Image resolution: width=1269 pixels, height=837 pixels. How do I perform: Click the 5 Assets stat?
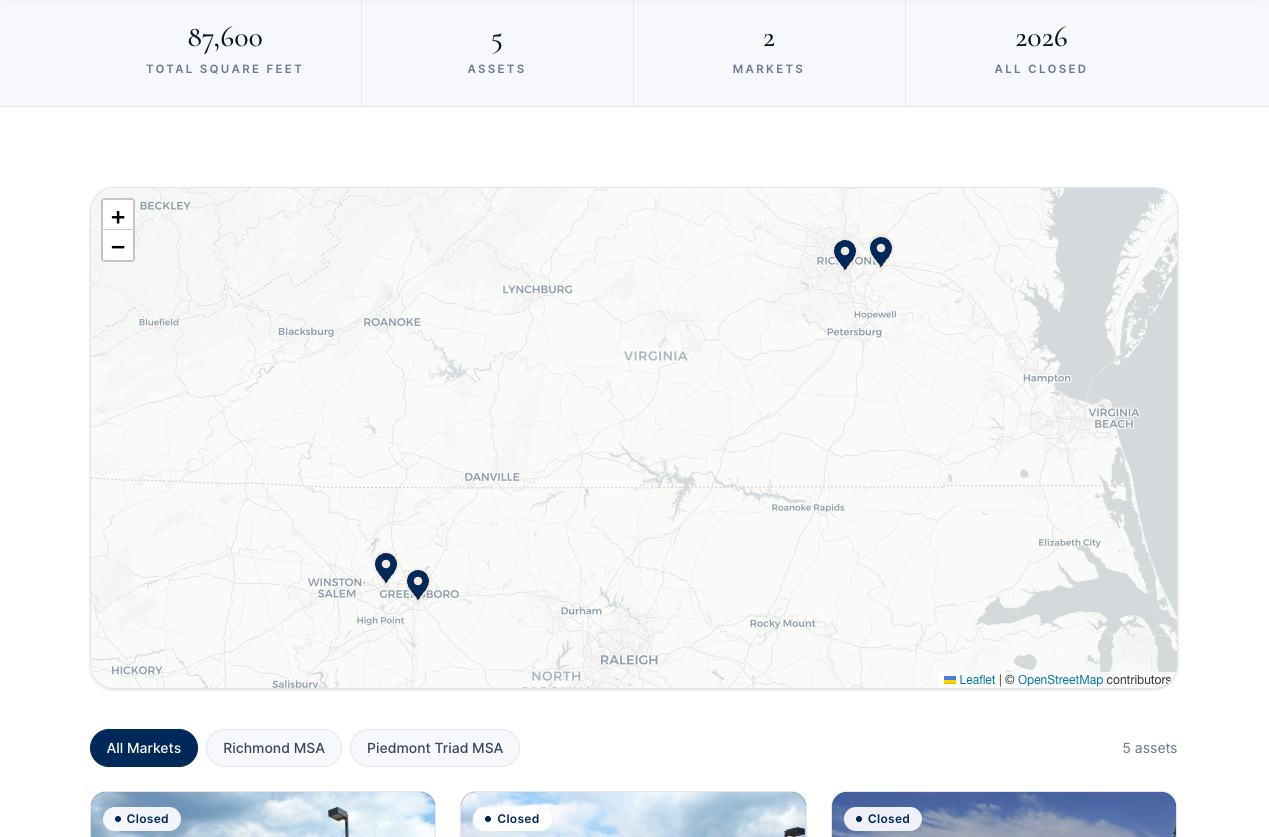497,52
